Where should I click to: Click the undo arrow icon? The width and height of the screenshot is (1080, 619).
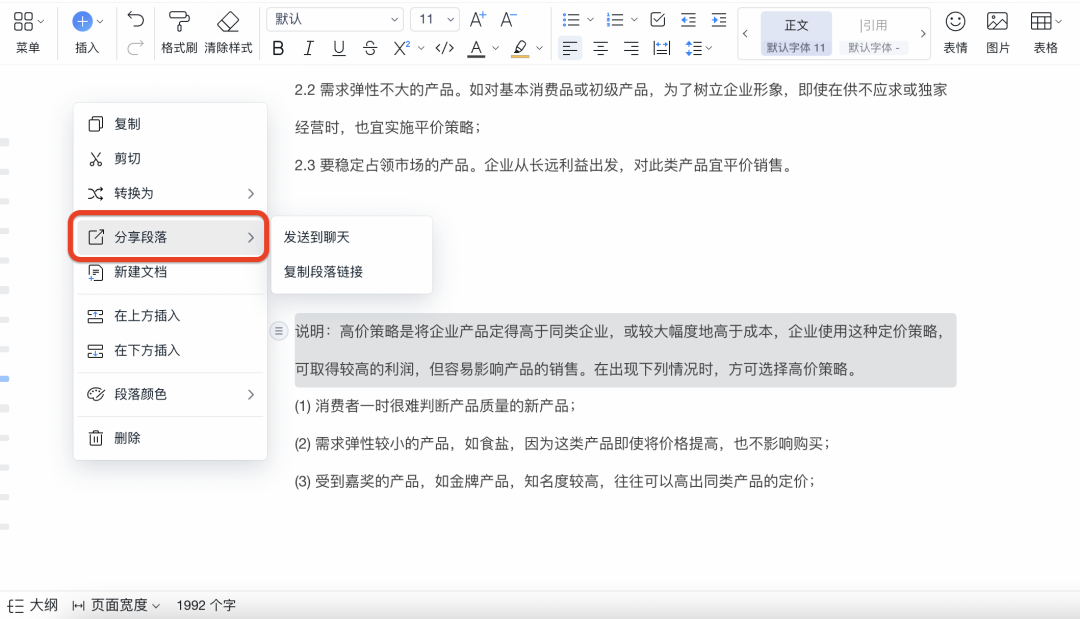tap(136, 20)
